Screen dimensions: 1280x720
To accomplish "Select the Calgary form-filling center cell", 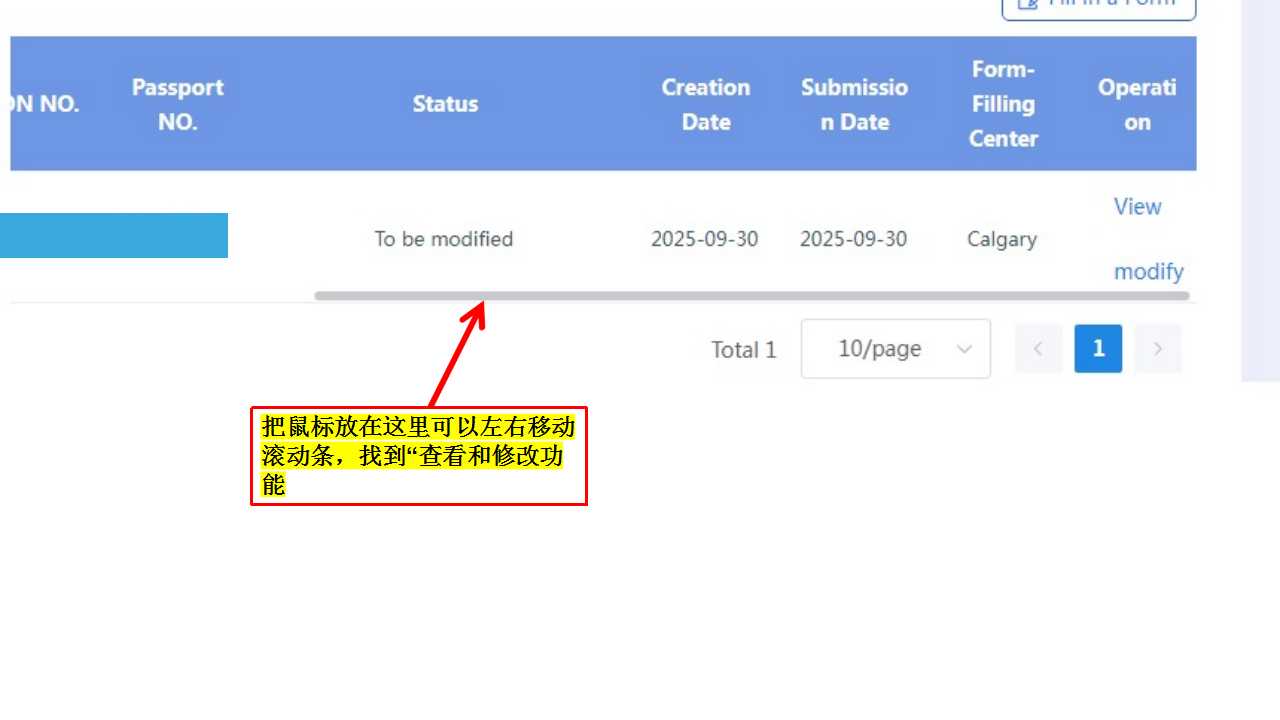I will 1001,239.
